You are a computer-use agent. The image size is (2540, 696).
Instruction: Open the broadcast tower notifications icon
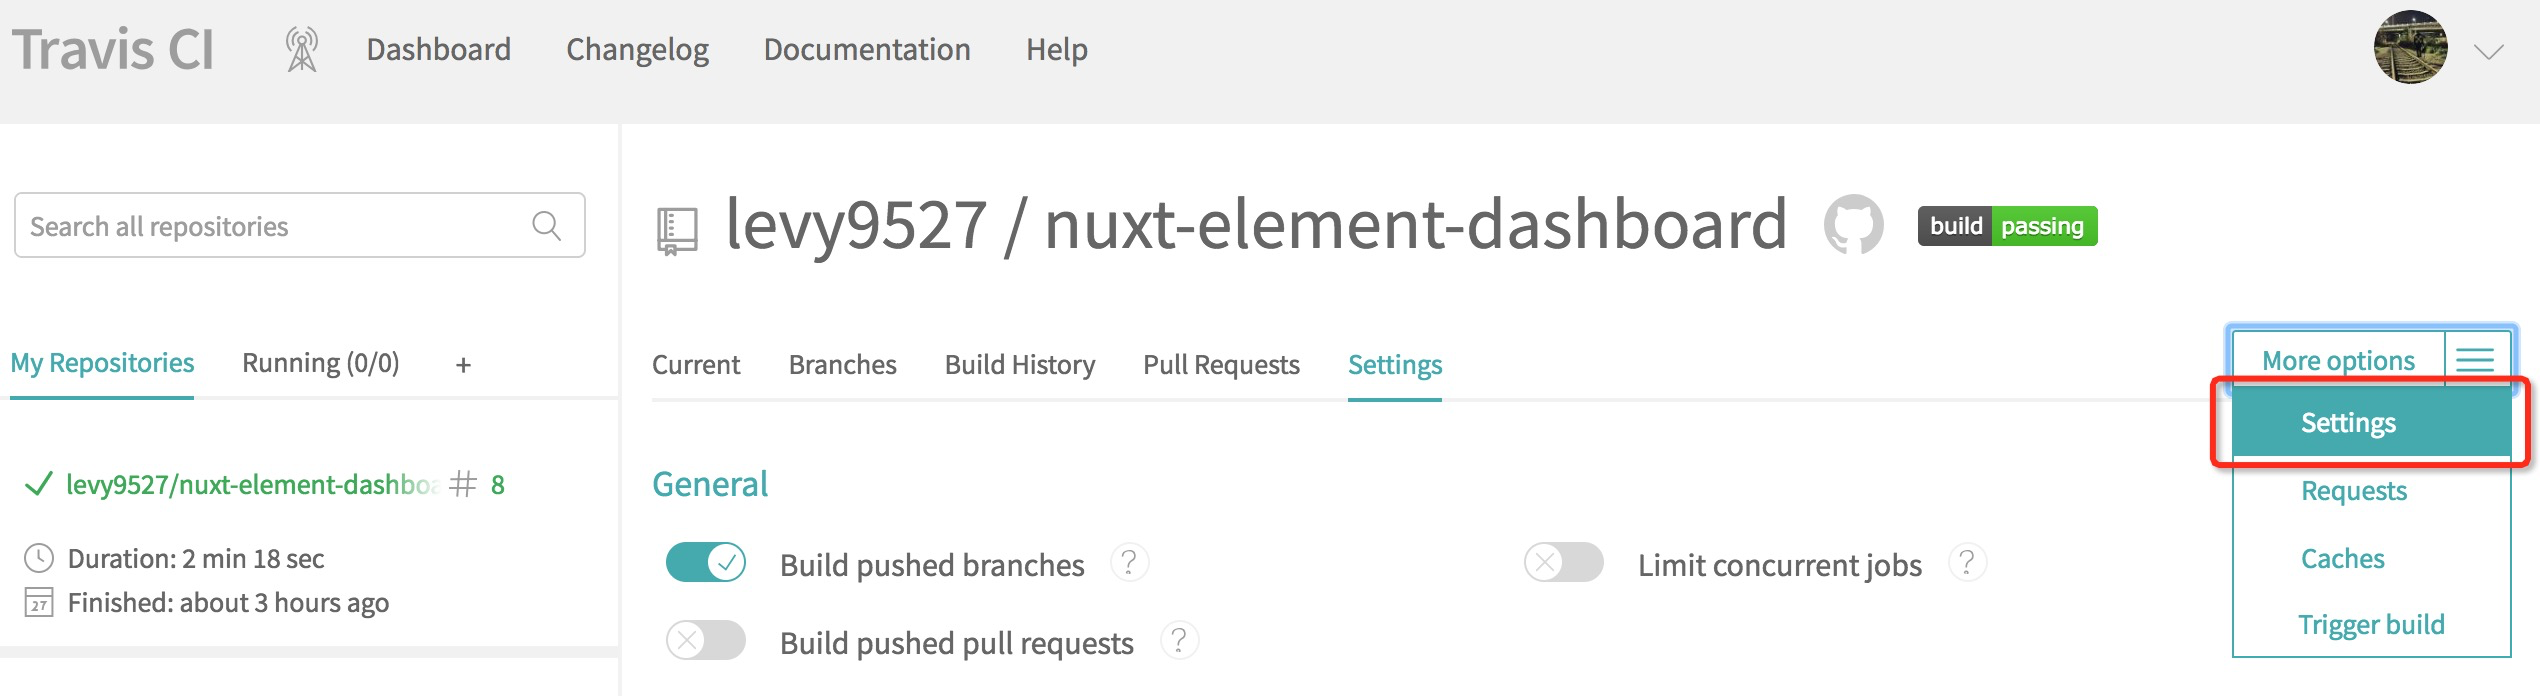301,50
